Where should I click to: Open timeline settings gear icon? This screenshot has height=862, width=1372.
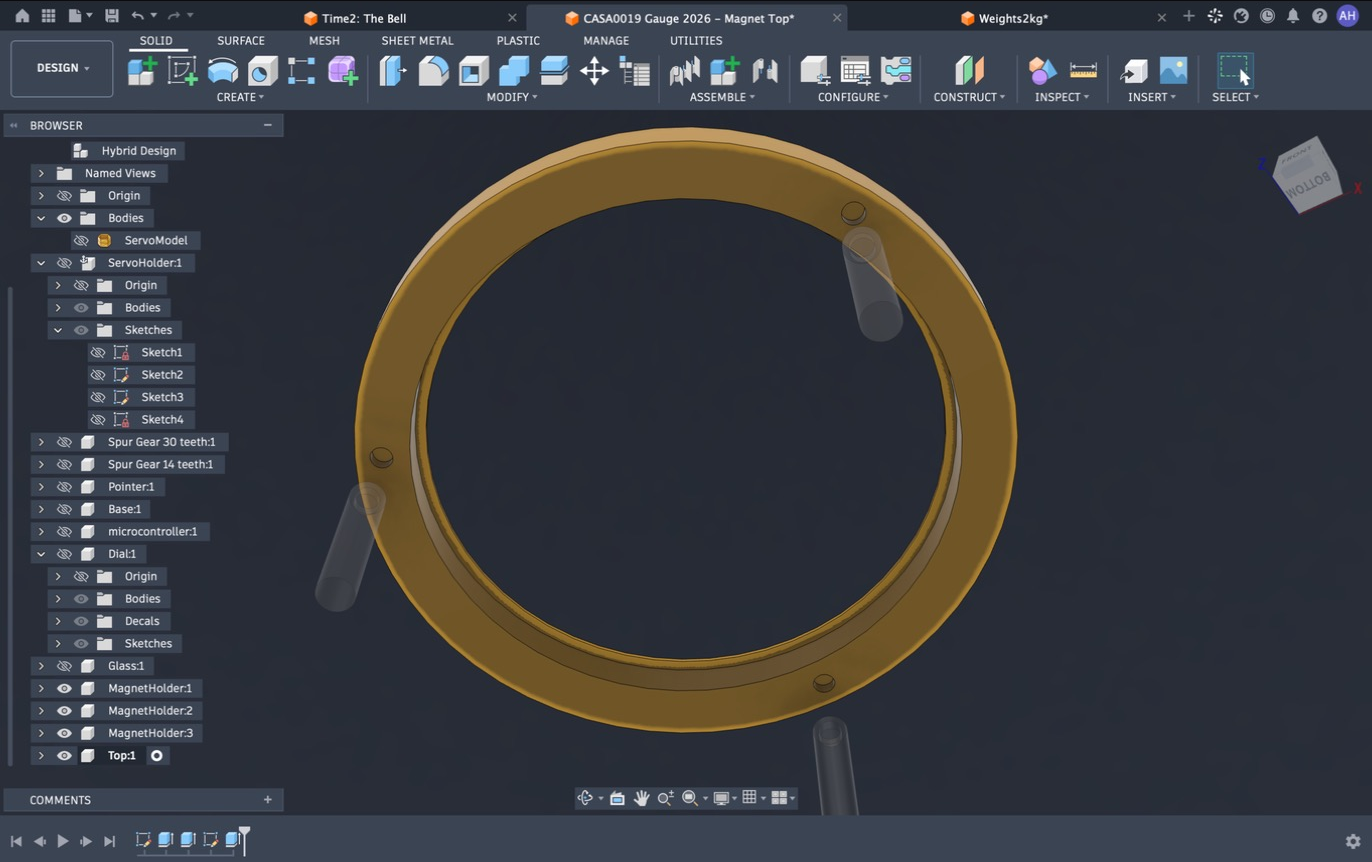tap(1353, 842)
